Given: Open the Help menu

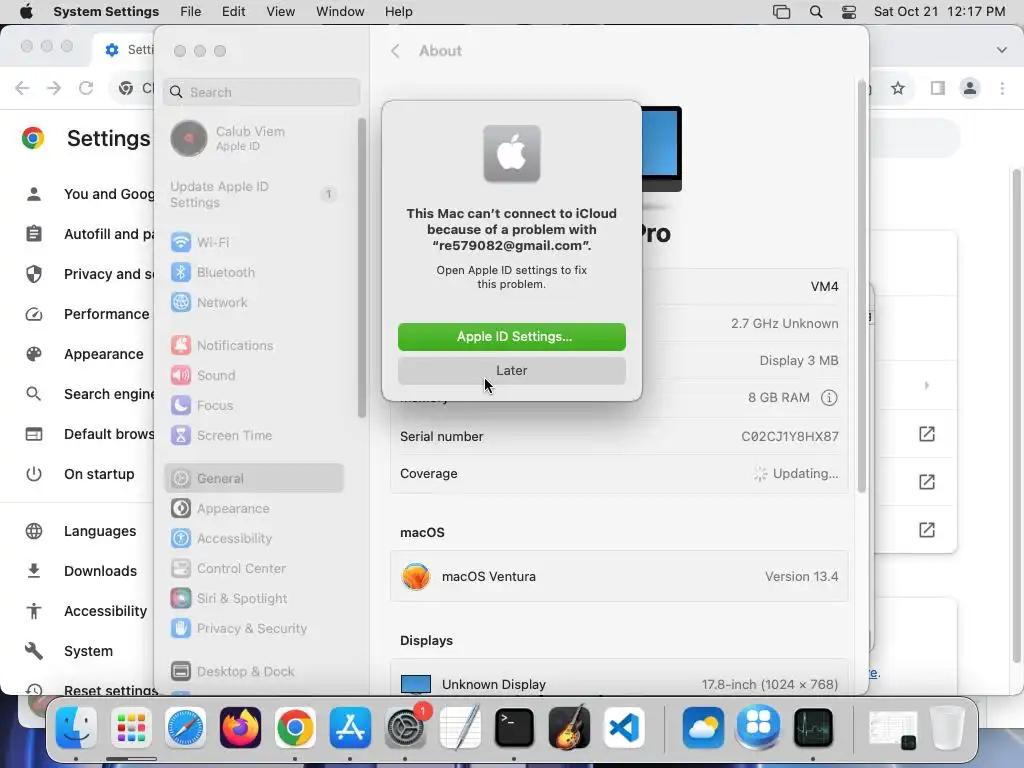Looking at the screenshot, I should click(398, 12).
